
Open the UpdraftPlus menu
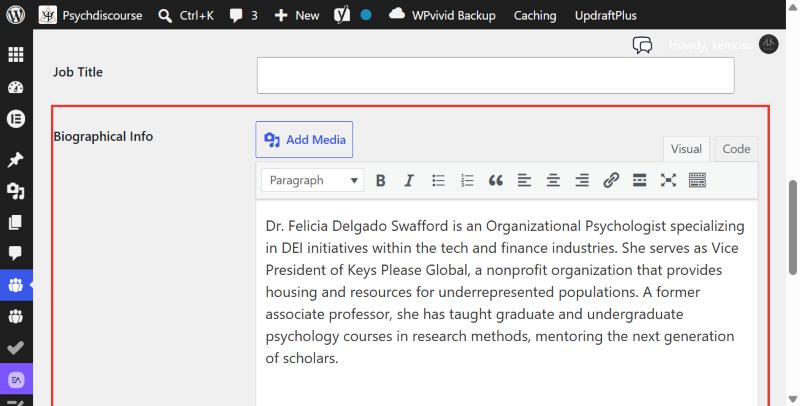pyautogui.click(x=606, y=15)
